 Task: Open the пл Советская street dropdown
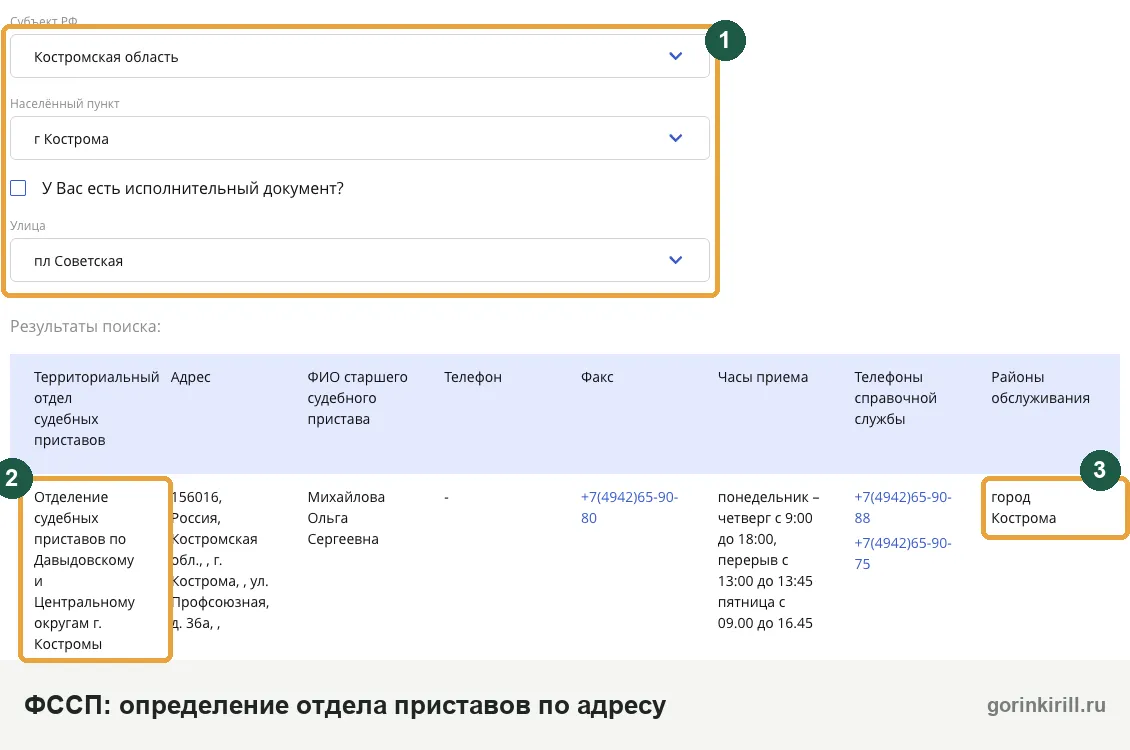(360, 260)
